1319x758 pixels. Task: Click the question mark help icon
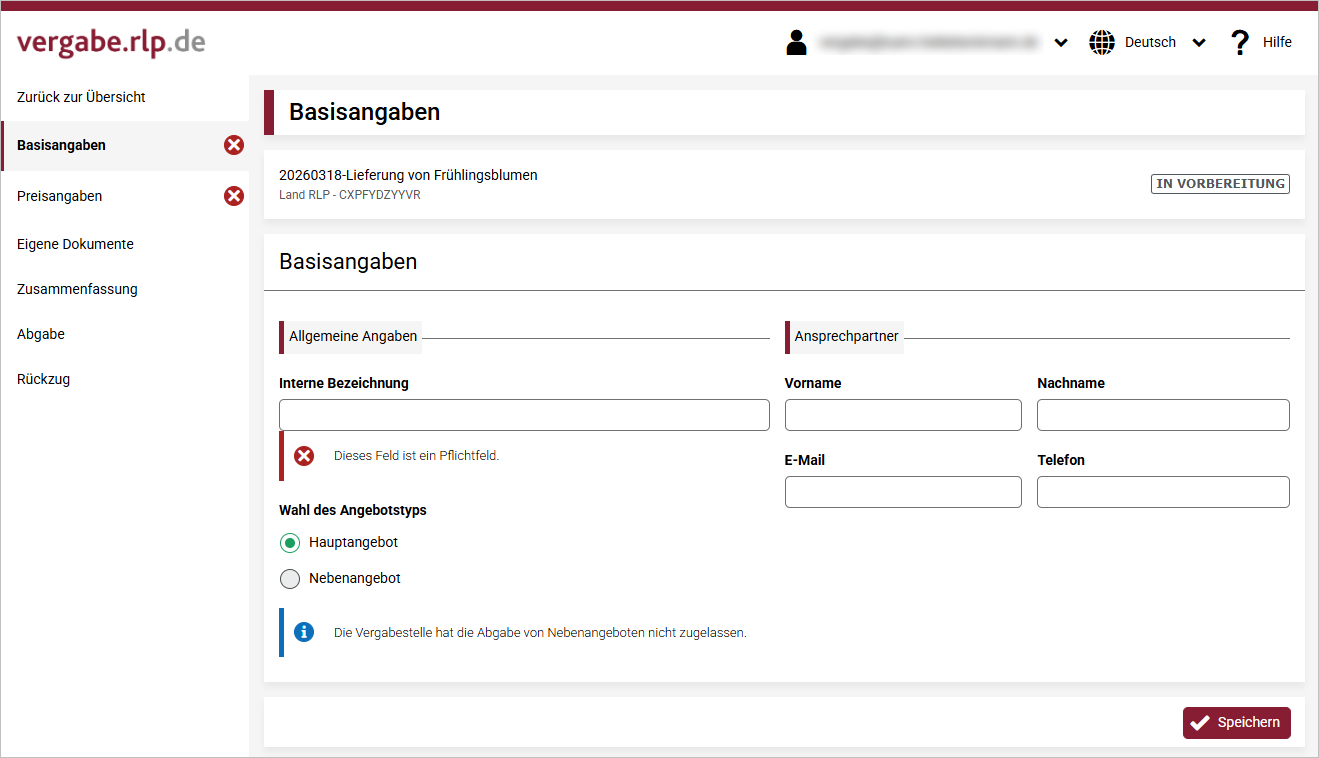click(1240, 42)
